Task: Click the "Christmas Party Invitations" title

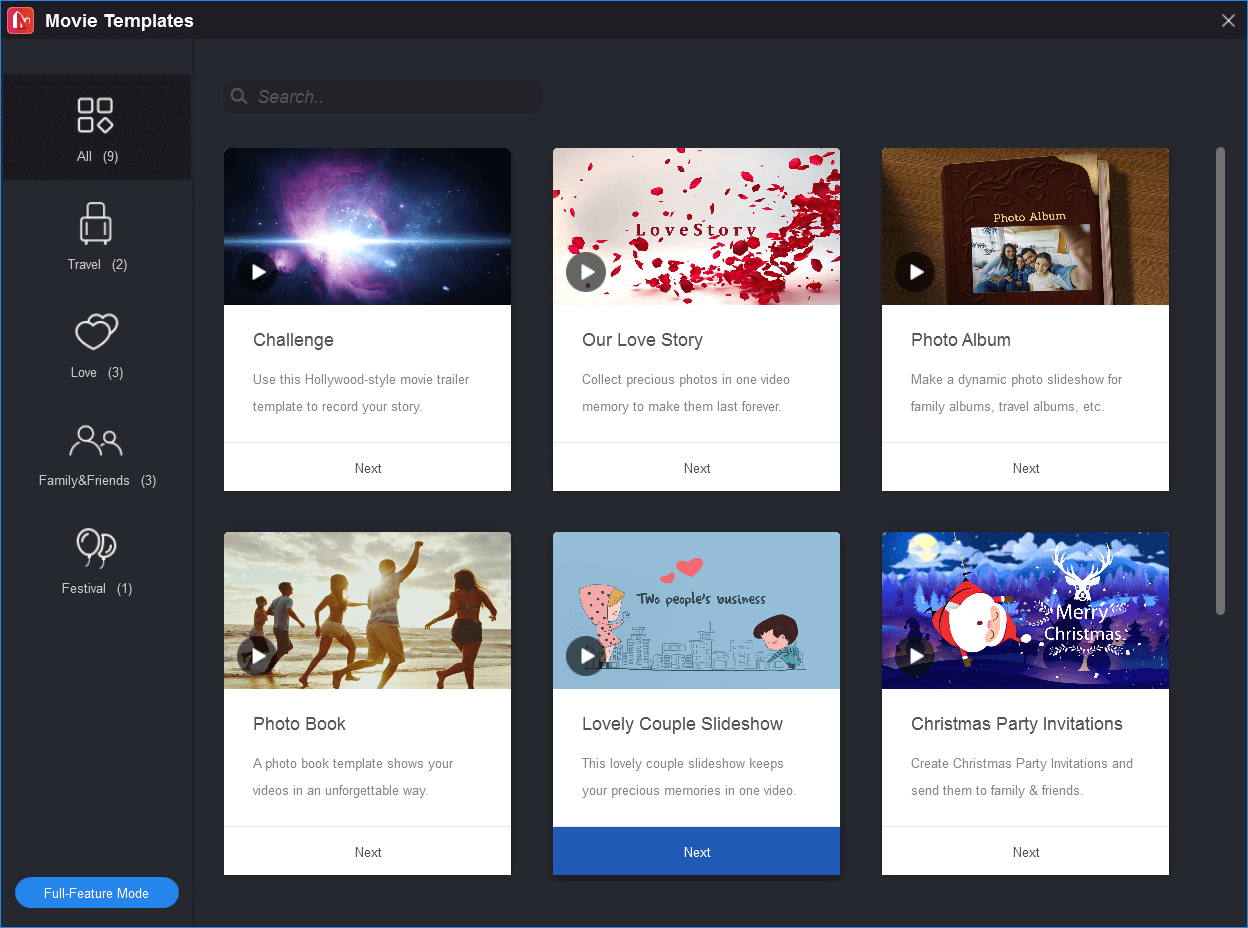Action: pos(1017,724)
